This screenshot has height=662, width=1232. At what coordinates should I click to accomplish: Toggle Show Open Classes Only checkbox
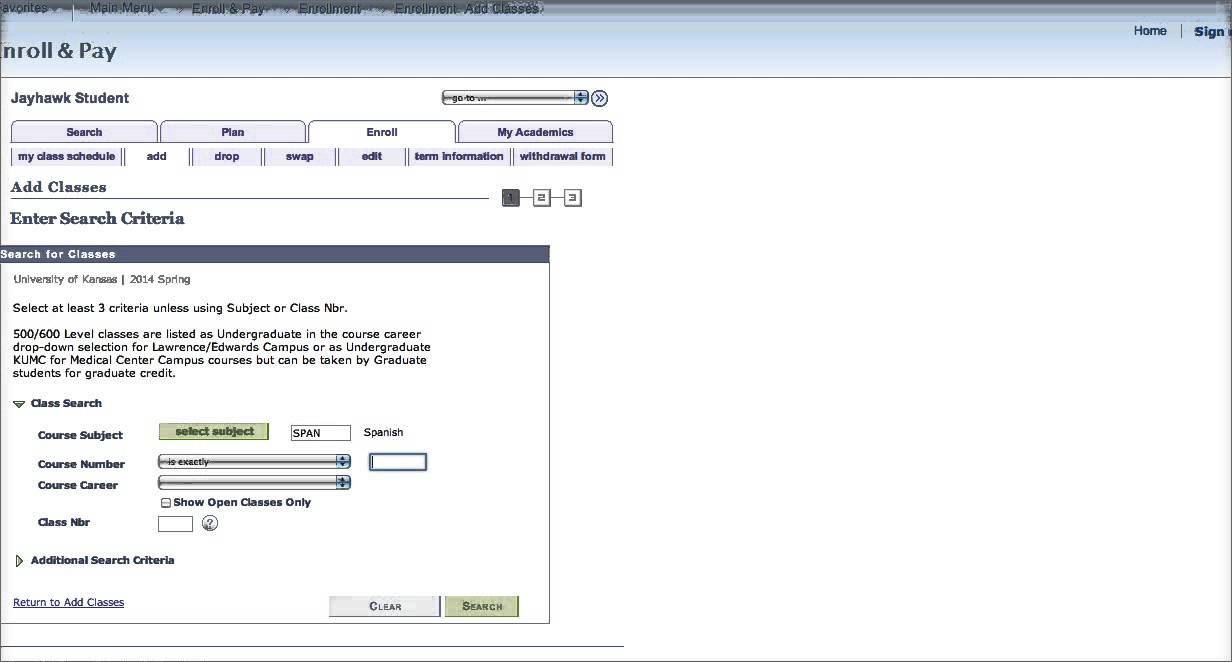166,503
